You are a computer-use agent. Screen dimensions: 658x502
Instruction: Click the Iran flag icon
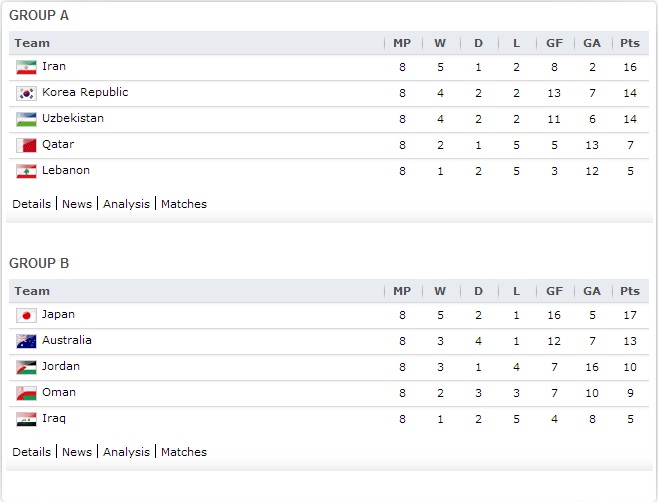click(x=26, y=67)
